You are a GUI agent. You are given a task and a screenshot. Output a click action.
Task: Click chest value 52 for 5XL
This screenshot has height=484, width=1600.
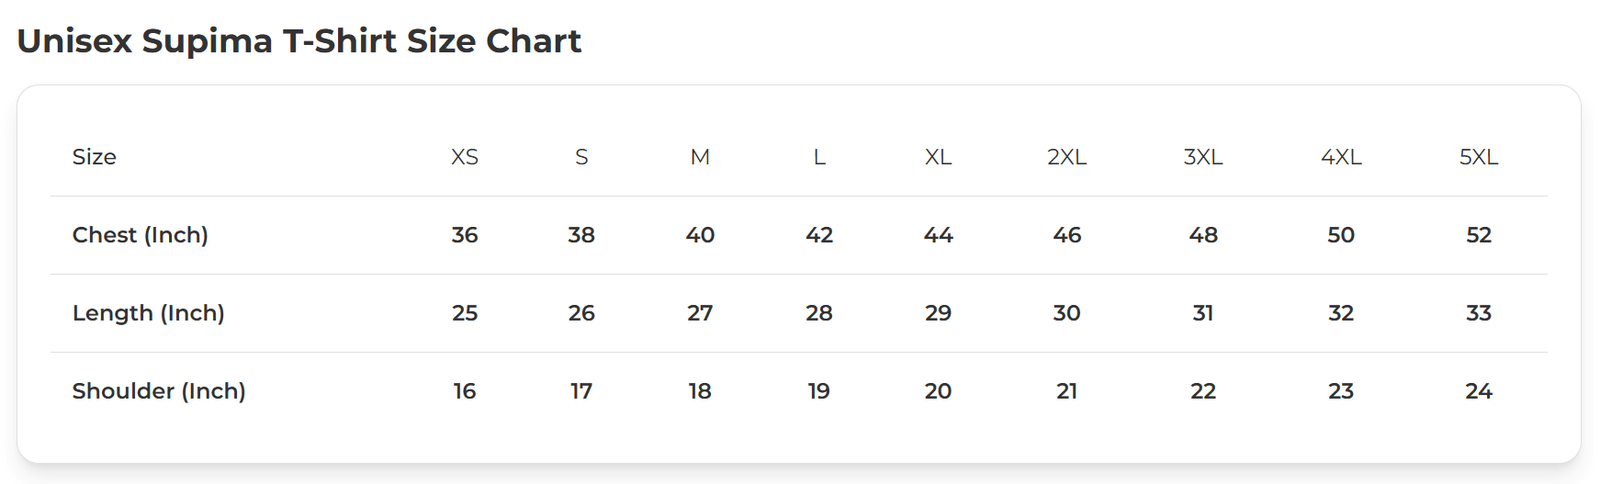click(x=1478, y=235)
